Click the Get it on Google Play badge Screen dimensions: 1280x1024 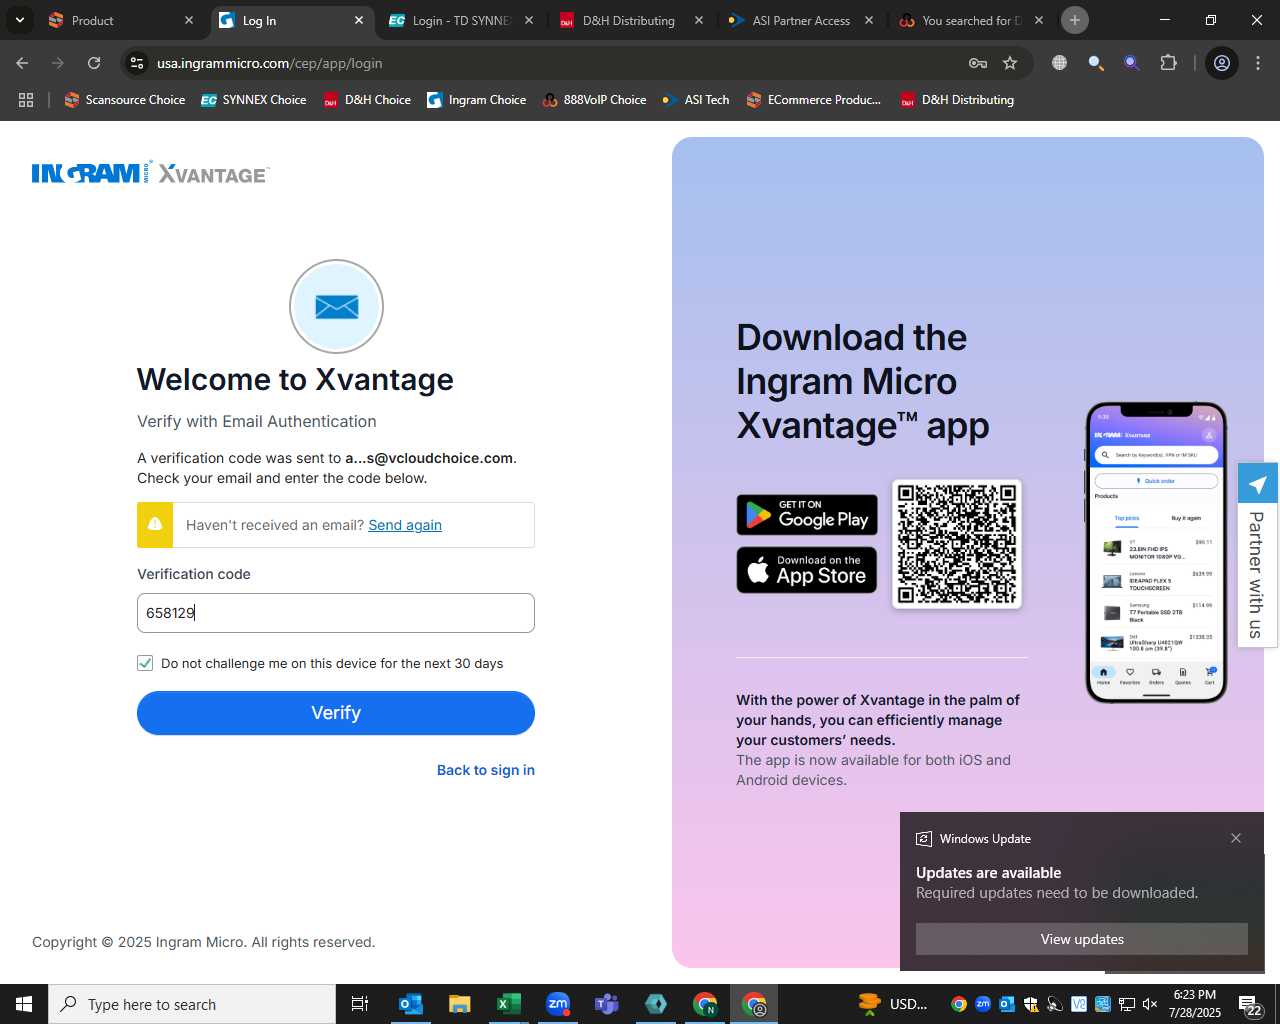coord(807,515)
